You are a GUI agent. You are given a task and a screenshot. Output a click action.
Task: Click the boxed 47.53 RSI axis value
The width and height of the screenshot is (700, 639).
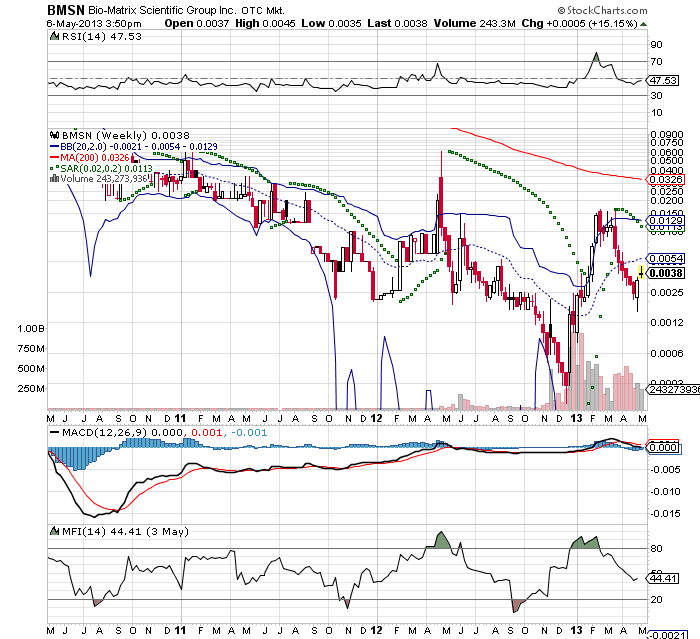663,80
